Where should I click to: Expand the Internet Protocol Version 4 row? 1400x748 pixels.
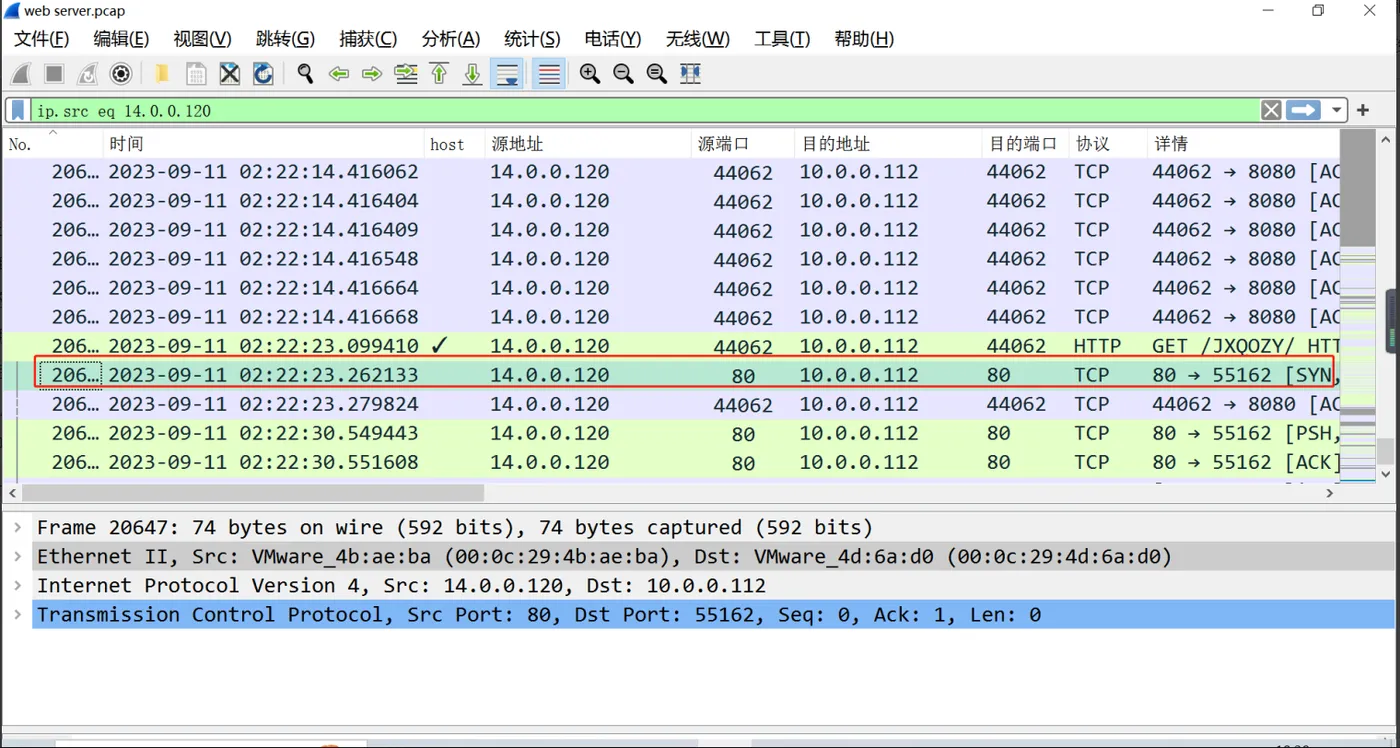click(17, 585)
